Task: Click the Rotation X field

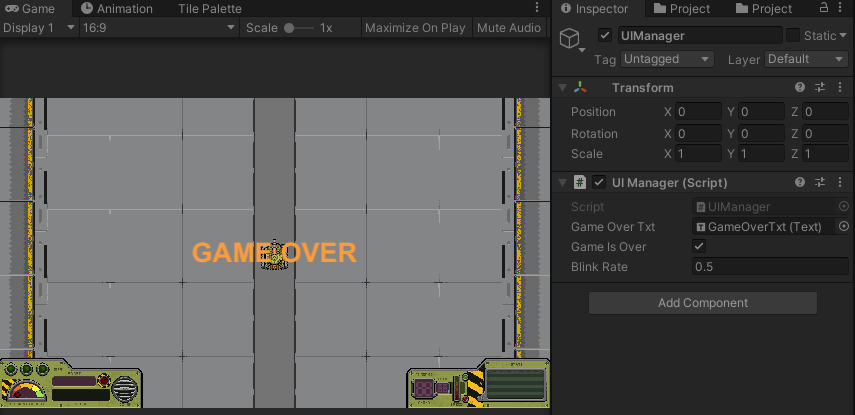Action: tap(699, 134)
